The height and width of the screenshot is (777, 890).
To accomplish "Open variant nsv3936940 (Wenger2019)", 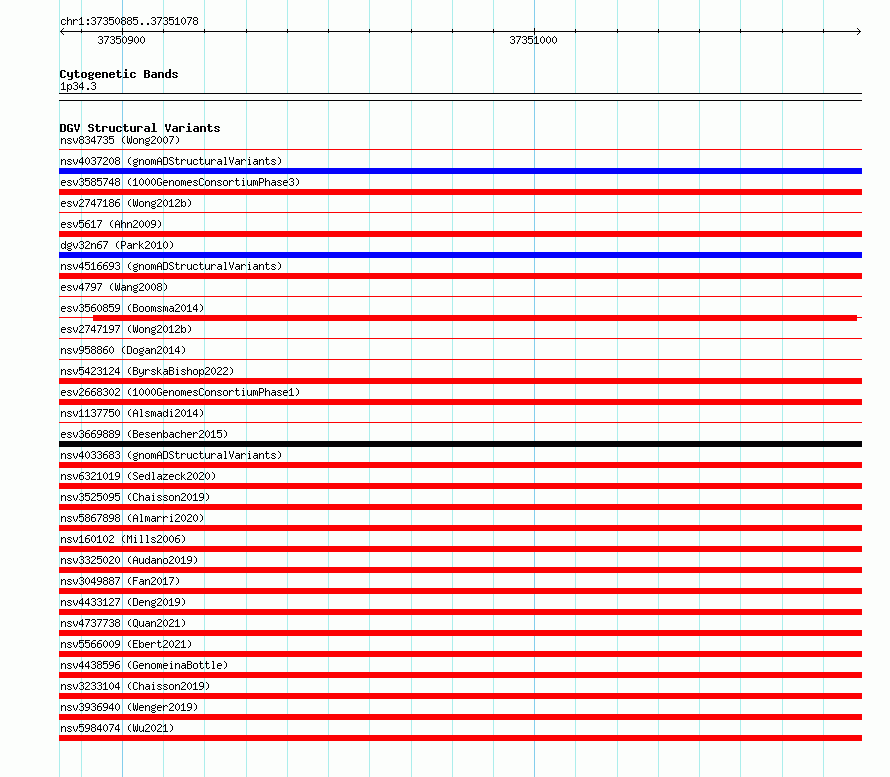I will pyautogui.click(x=129, y=707).
